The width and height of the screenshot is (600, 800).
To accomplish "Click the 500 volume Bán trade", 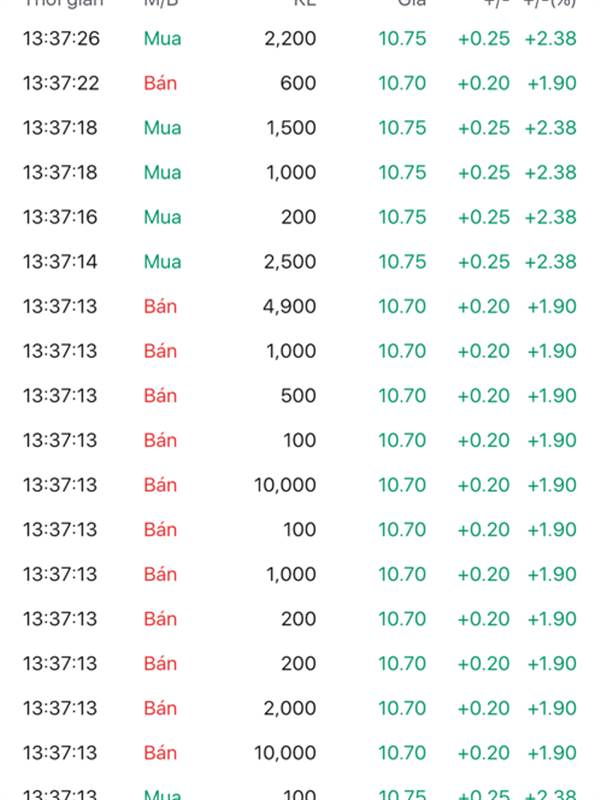I will coord(300,396).
